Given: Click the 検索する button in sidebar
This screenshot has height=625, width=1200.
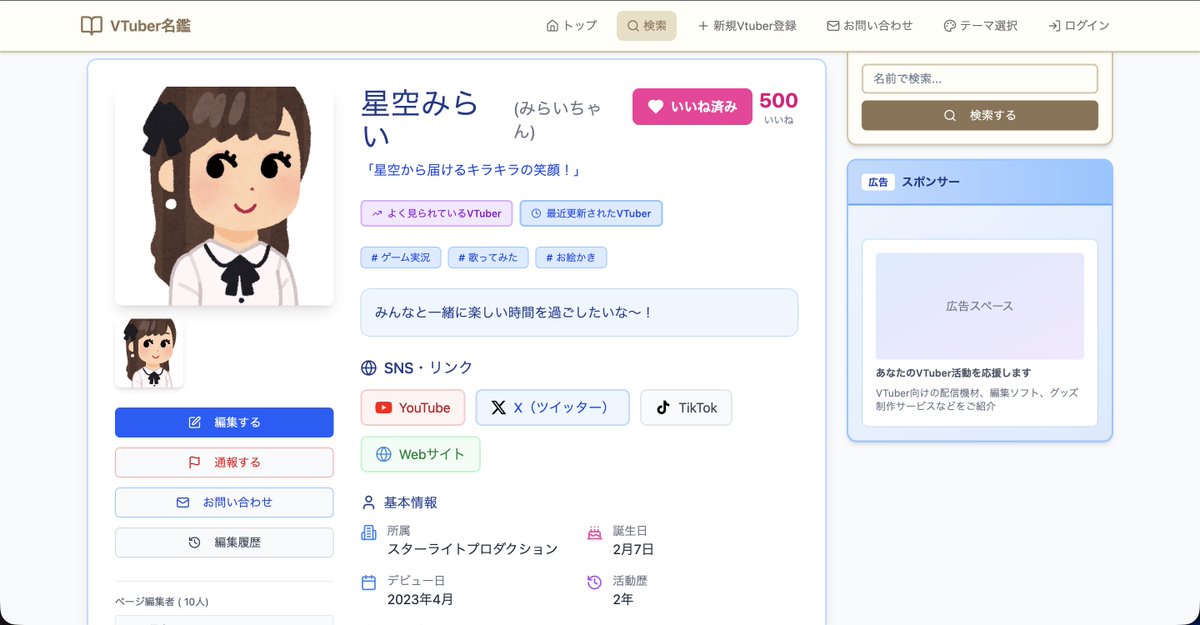Looking at the screenshot, I should point(980,115).
